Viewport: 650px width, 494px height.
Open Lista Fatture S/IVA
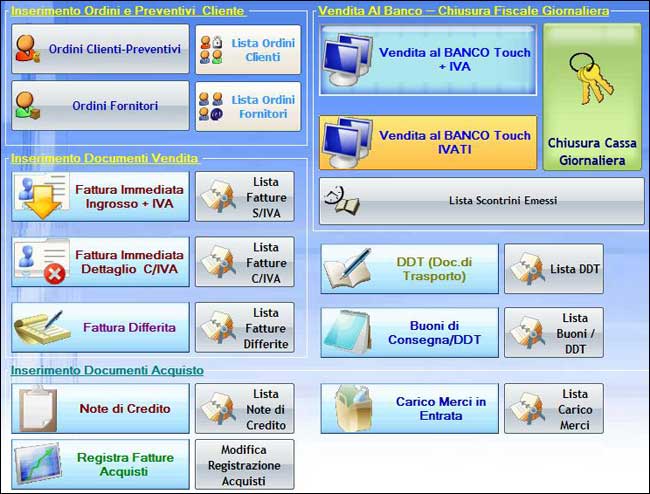(x=245, y=197)
